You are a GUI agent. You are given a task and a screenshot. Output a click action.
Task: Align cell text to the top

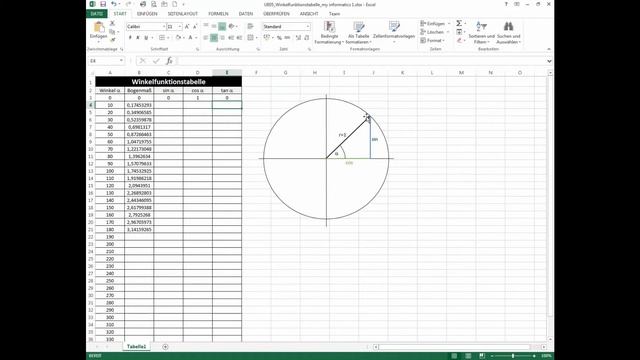tap(206, 26)
